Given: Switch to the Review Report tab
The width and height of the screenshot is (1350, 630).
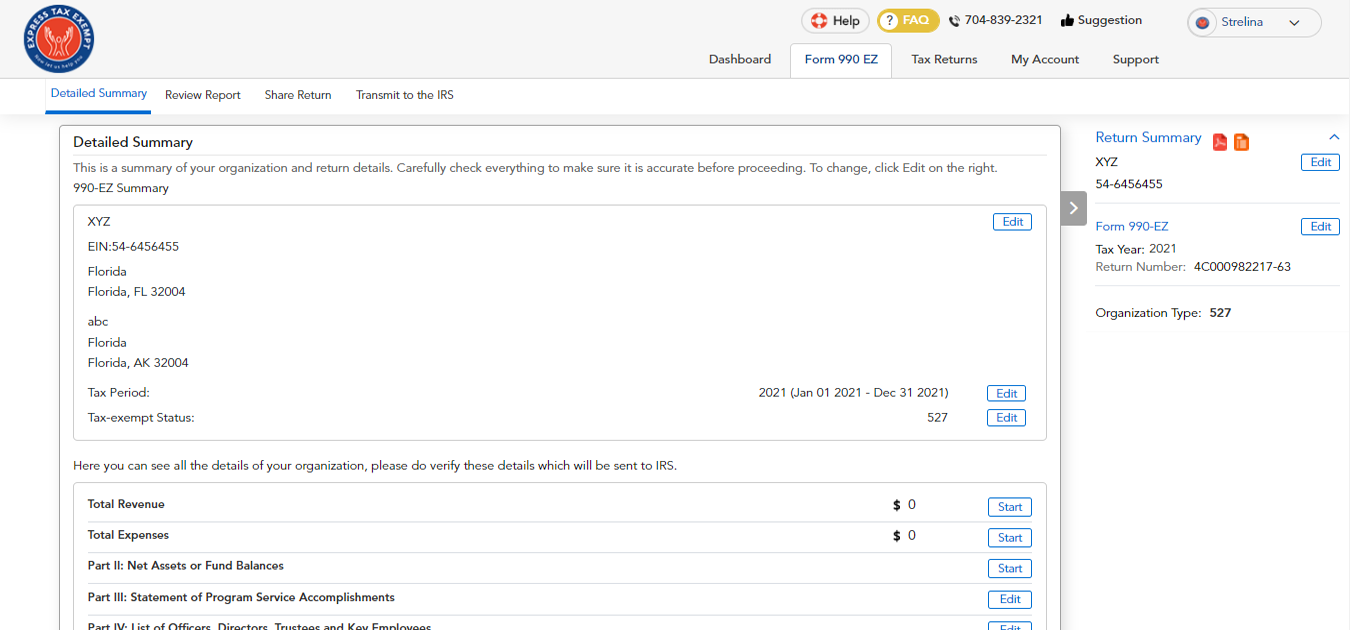Looking at the screenshot, I should point(202,95).
